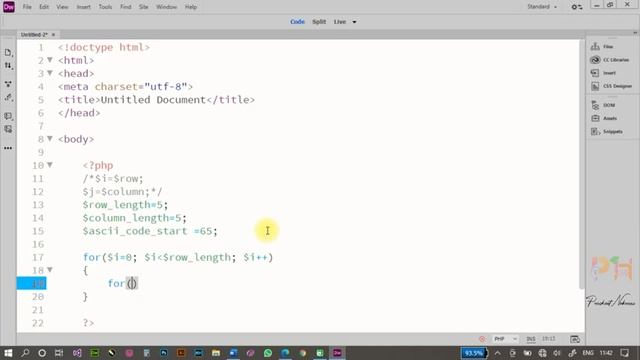The image size is (640, 360).
Task: Click the taskbar Search icon
Action: tap(25, 353)
